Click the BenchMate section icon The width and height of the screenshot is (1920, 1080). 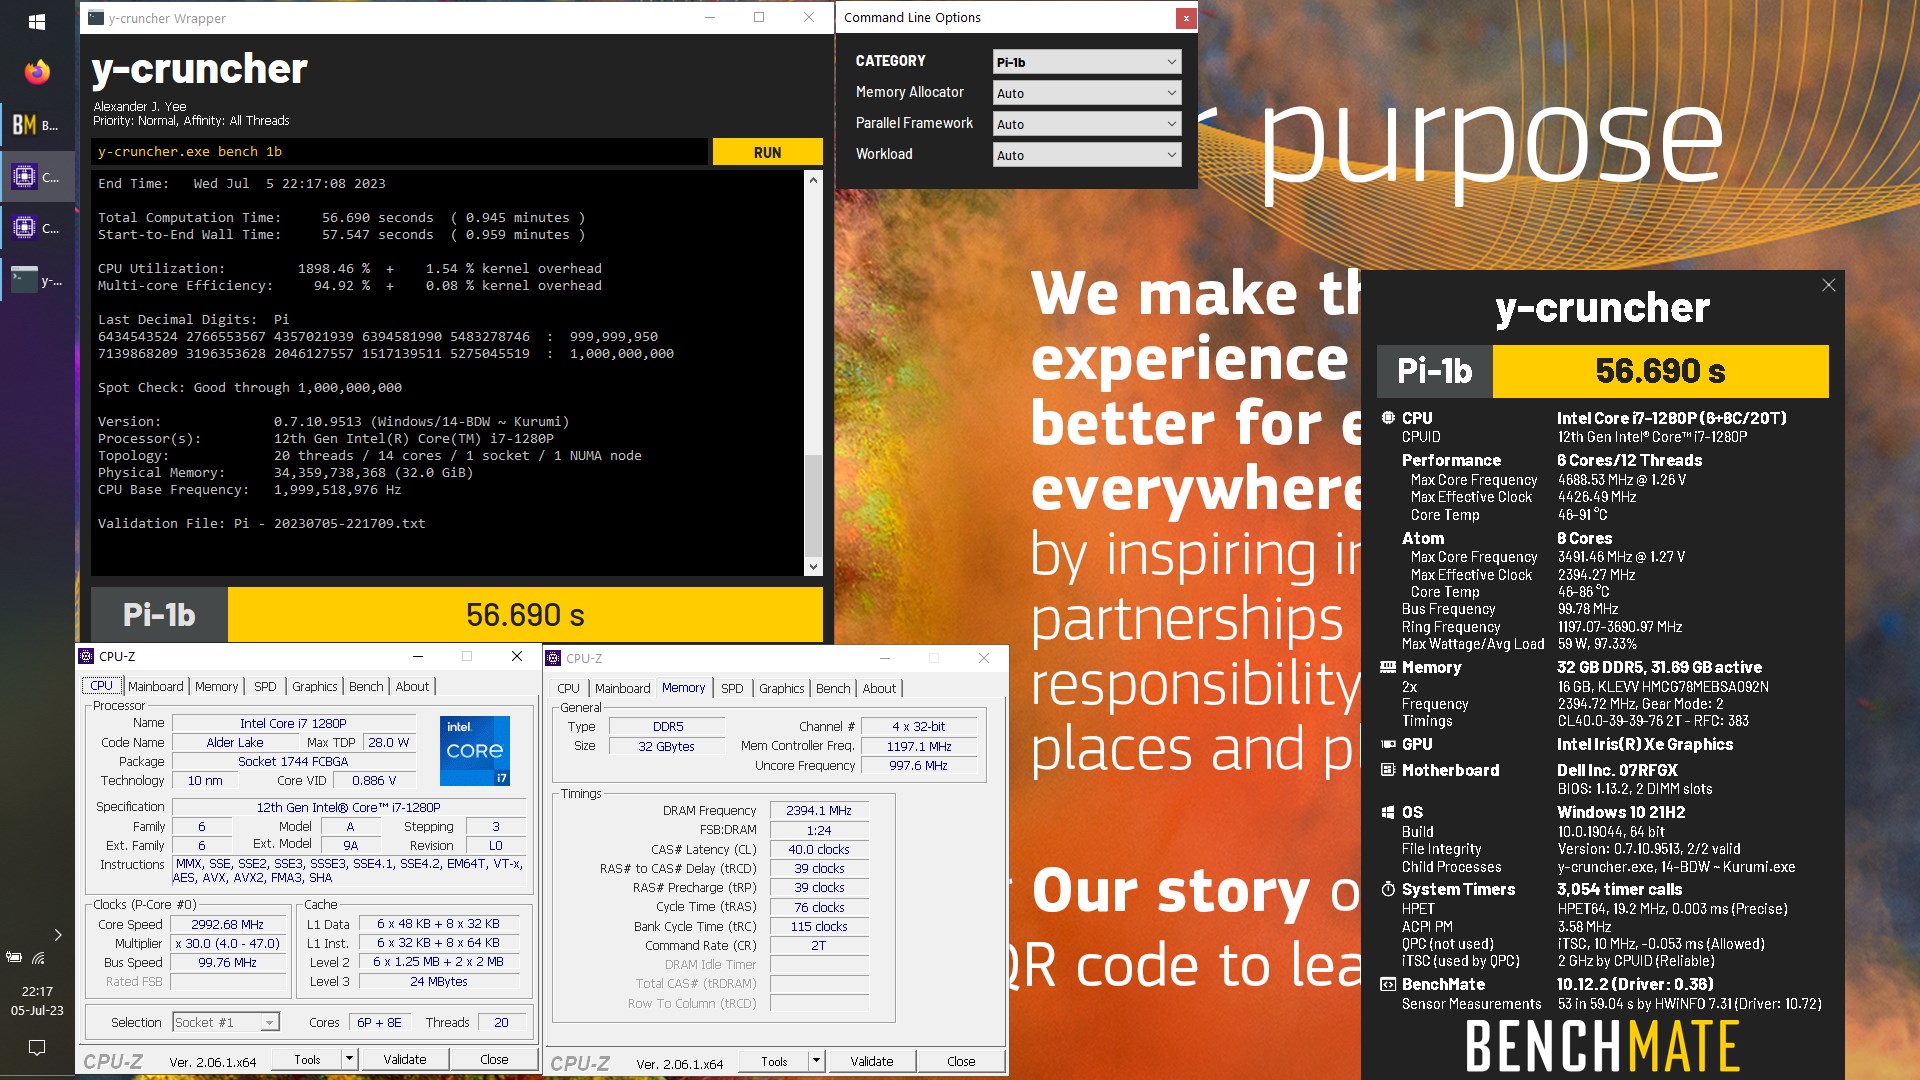click(x=1388, y=984)
